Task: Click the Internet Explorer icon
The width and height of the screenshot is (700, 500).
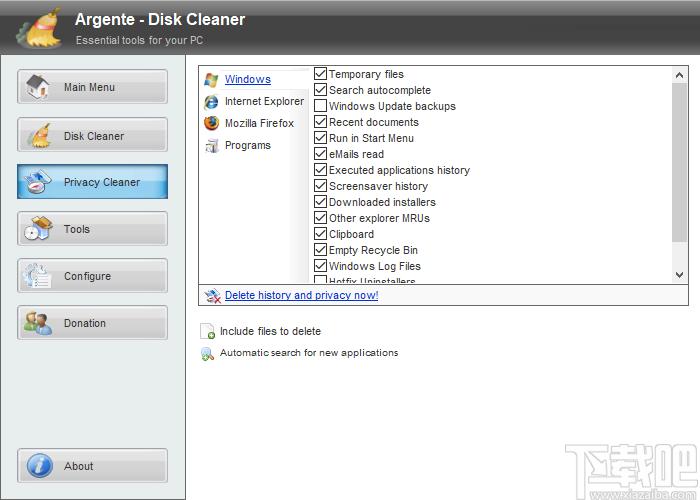Action: 212,102
